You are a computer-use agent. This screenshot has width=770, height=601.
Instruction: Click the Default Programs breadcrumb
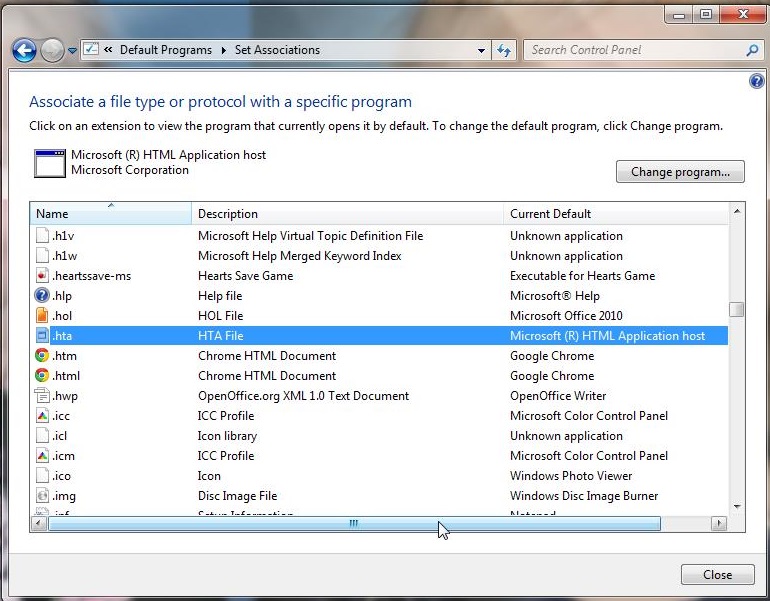click(165, 50)
